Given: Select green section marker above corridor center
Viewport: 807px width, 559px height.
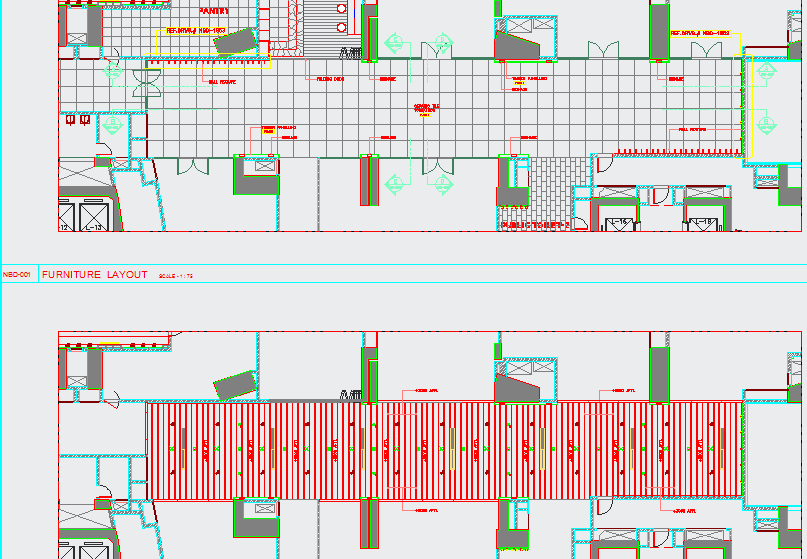Looking at the screenshot, I should (394, 43).
